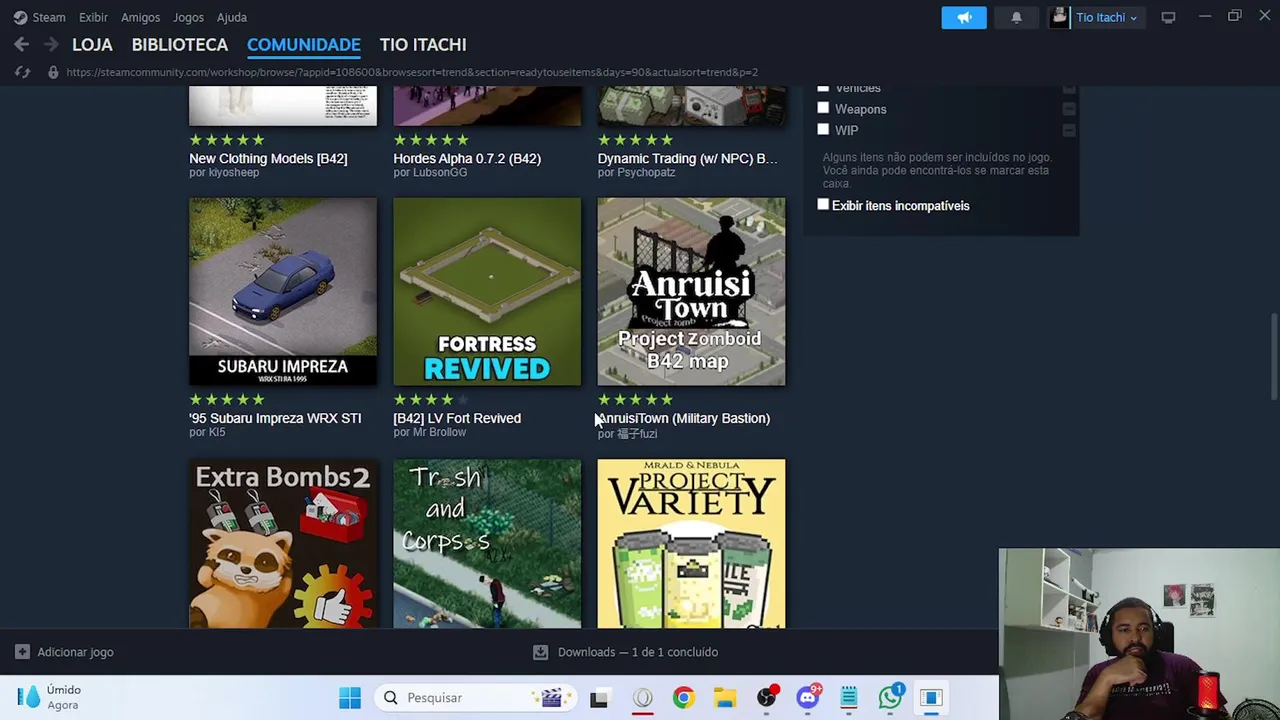Open Steam announcements megaphone button
The width and height of the screenshot is (1280, 720).
(964, 17)
